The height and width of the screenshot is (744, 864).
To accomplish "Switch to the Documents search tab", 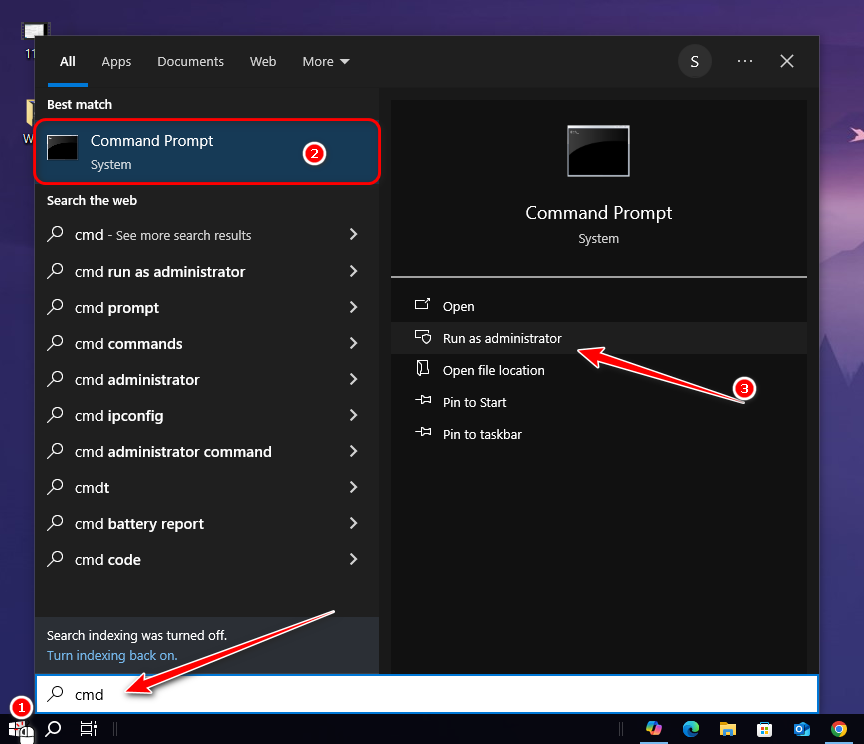I will pos(189,61).
